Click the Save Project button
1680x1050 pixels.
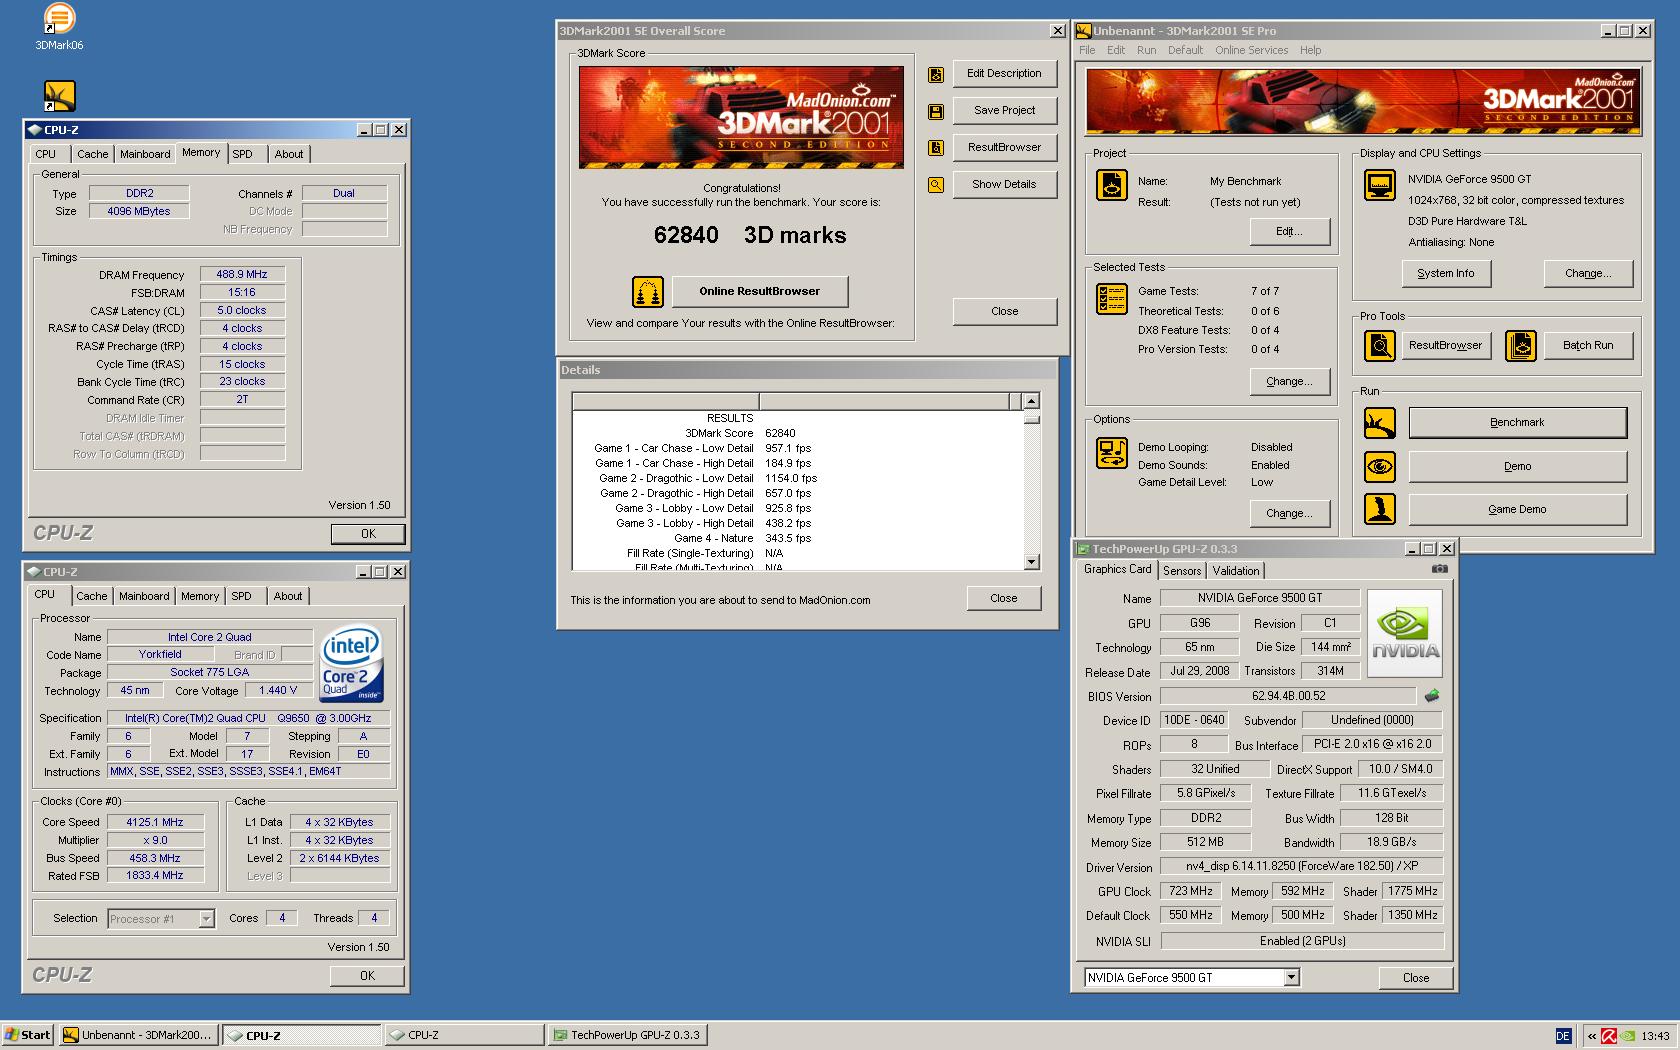pos(1004,111)
